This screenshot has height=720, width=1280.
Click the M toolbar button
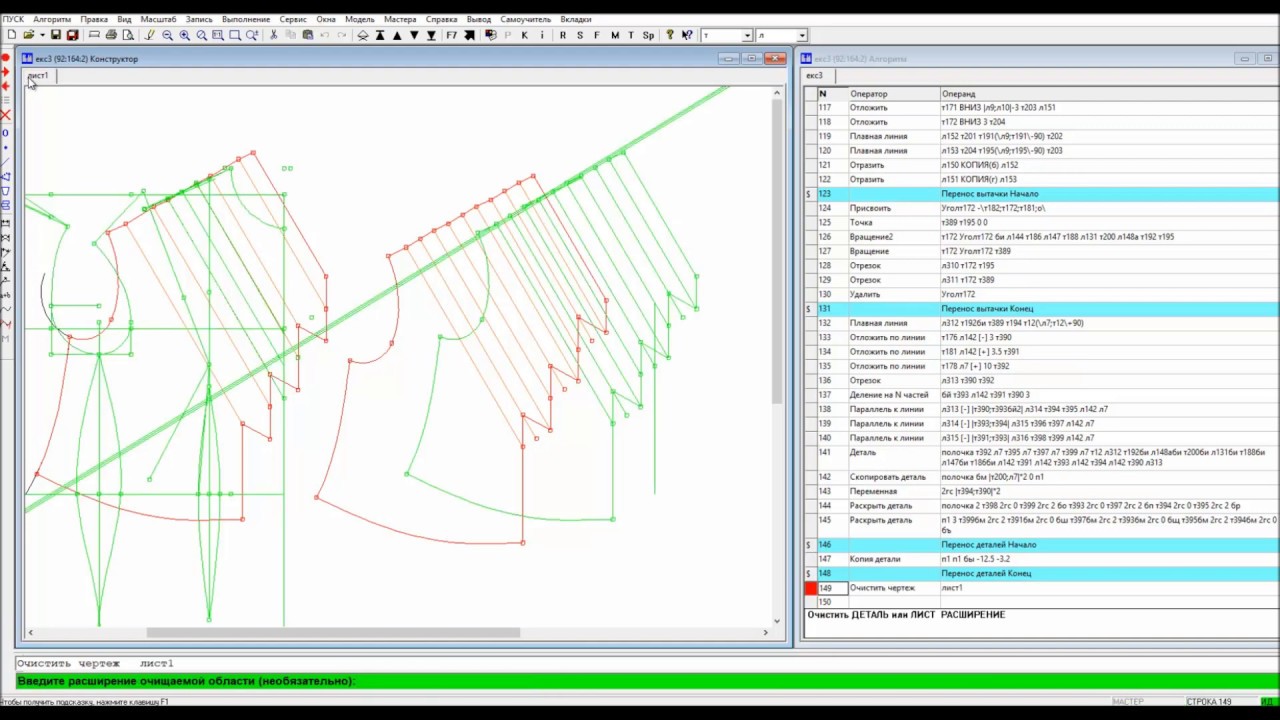(x=615, y=35)
